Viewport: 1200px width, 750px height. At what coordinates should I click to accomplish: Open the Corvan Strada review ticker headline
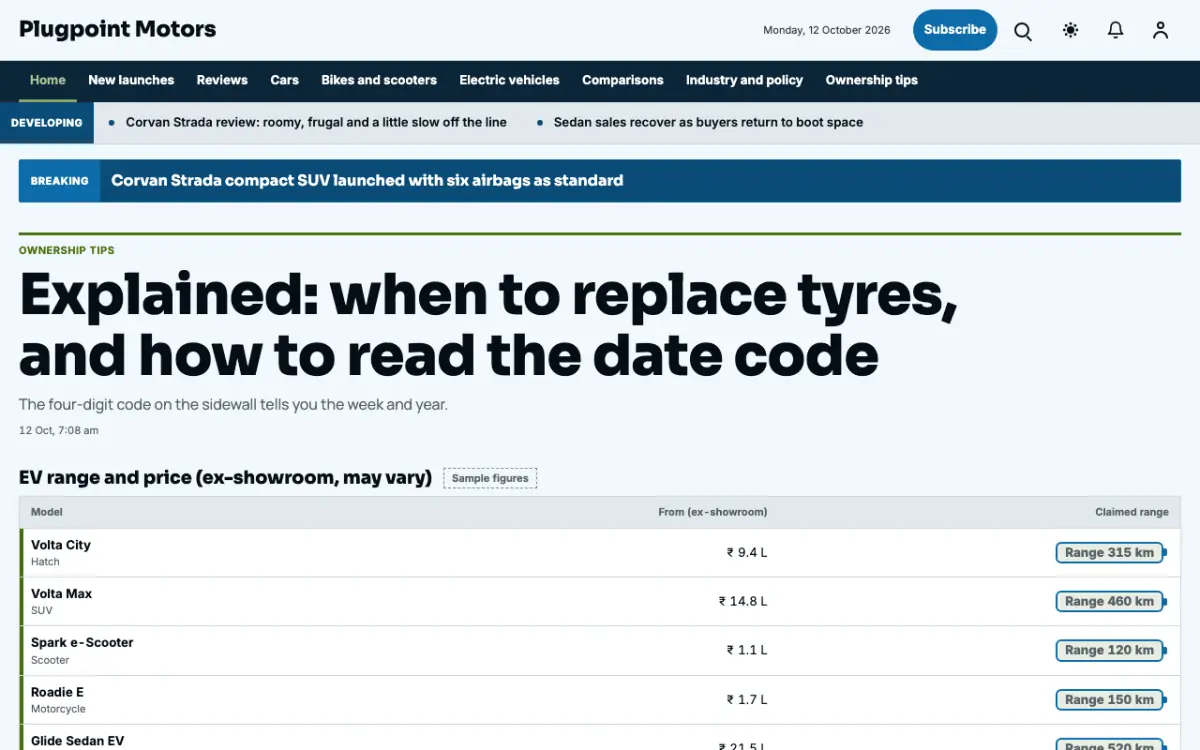click(316, 122)
